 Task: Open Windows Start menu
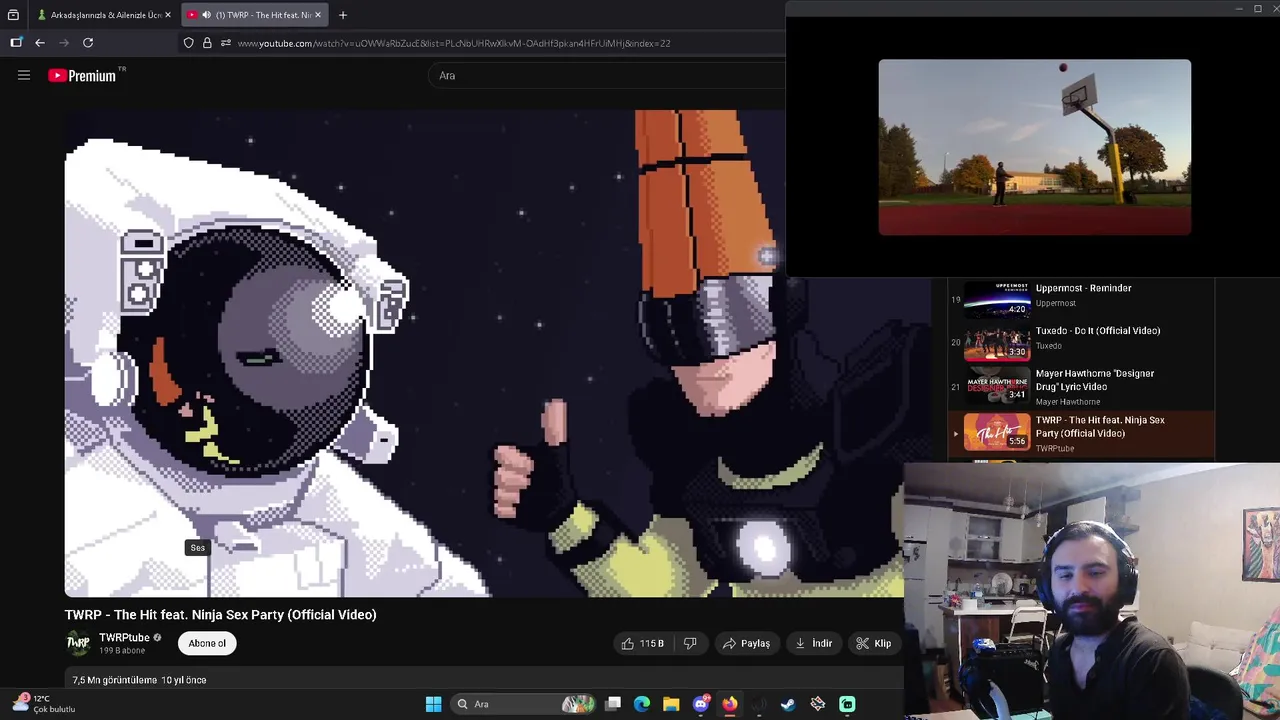433,704
